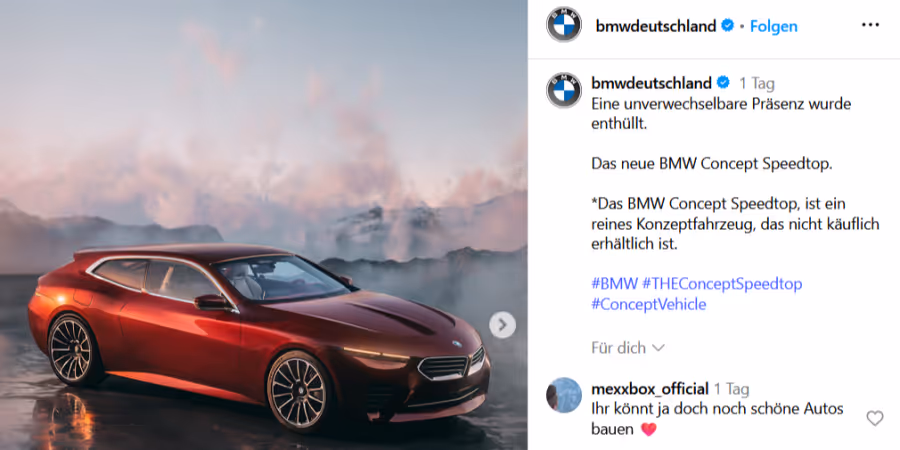The image size is (900, 450).
Task: Open bmwdeutschland username in the caption
Action: point(651,83)
